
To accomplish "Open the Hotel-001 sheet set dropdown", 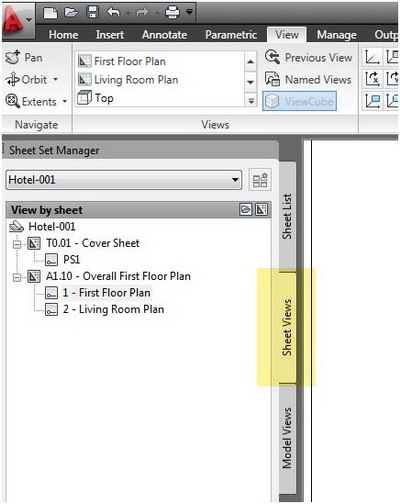I will (x=124, y=180).
